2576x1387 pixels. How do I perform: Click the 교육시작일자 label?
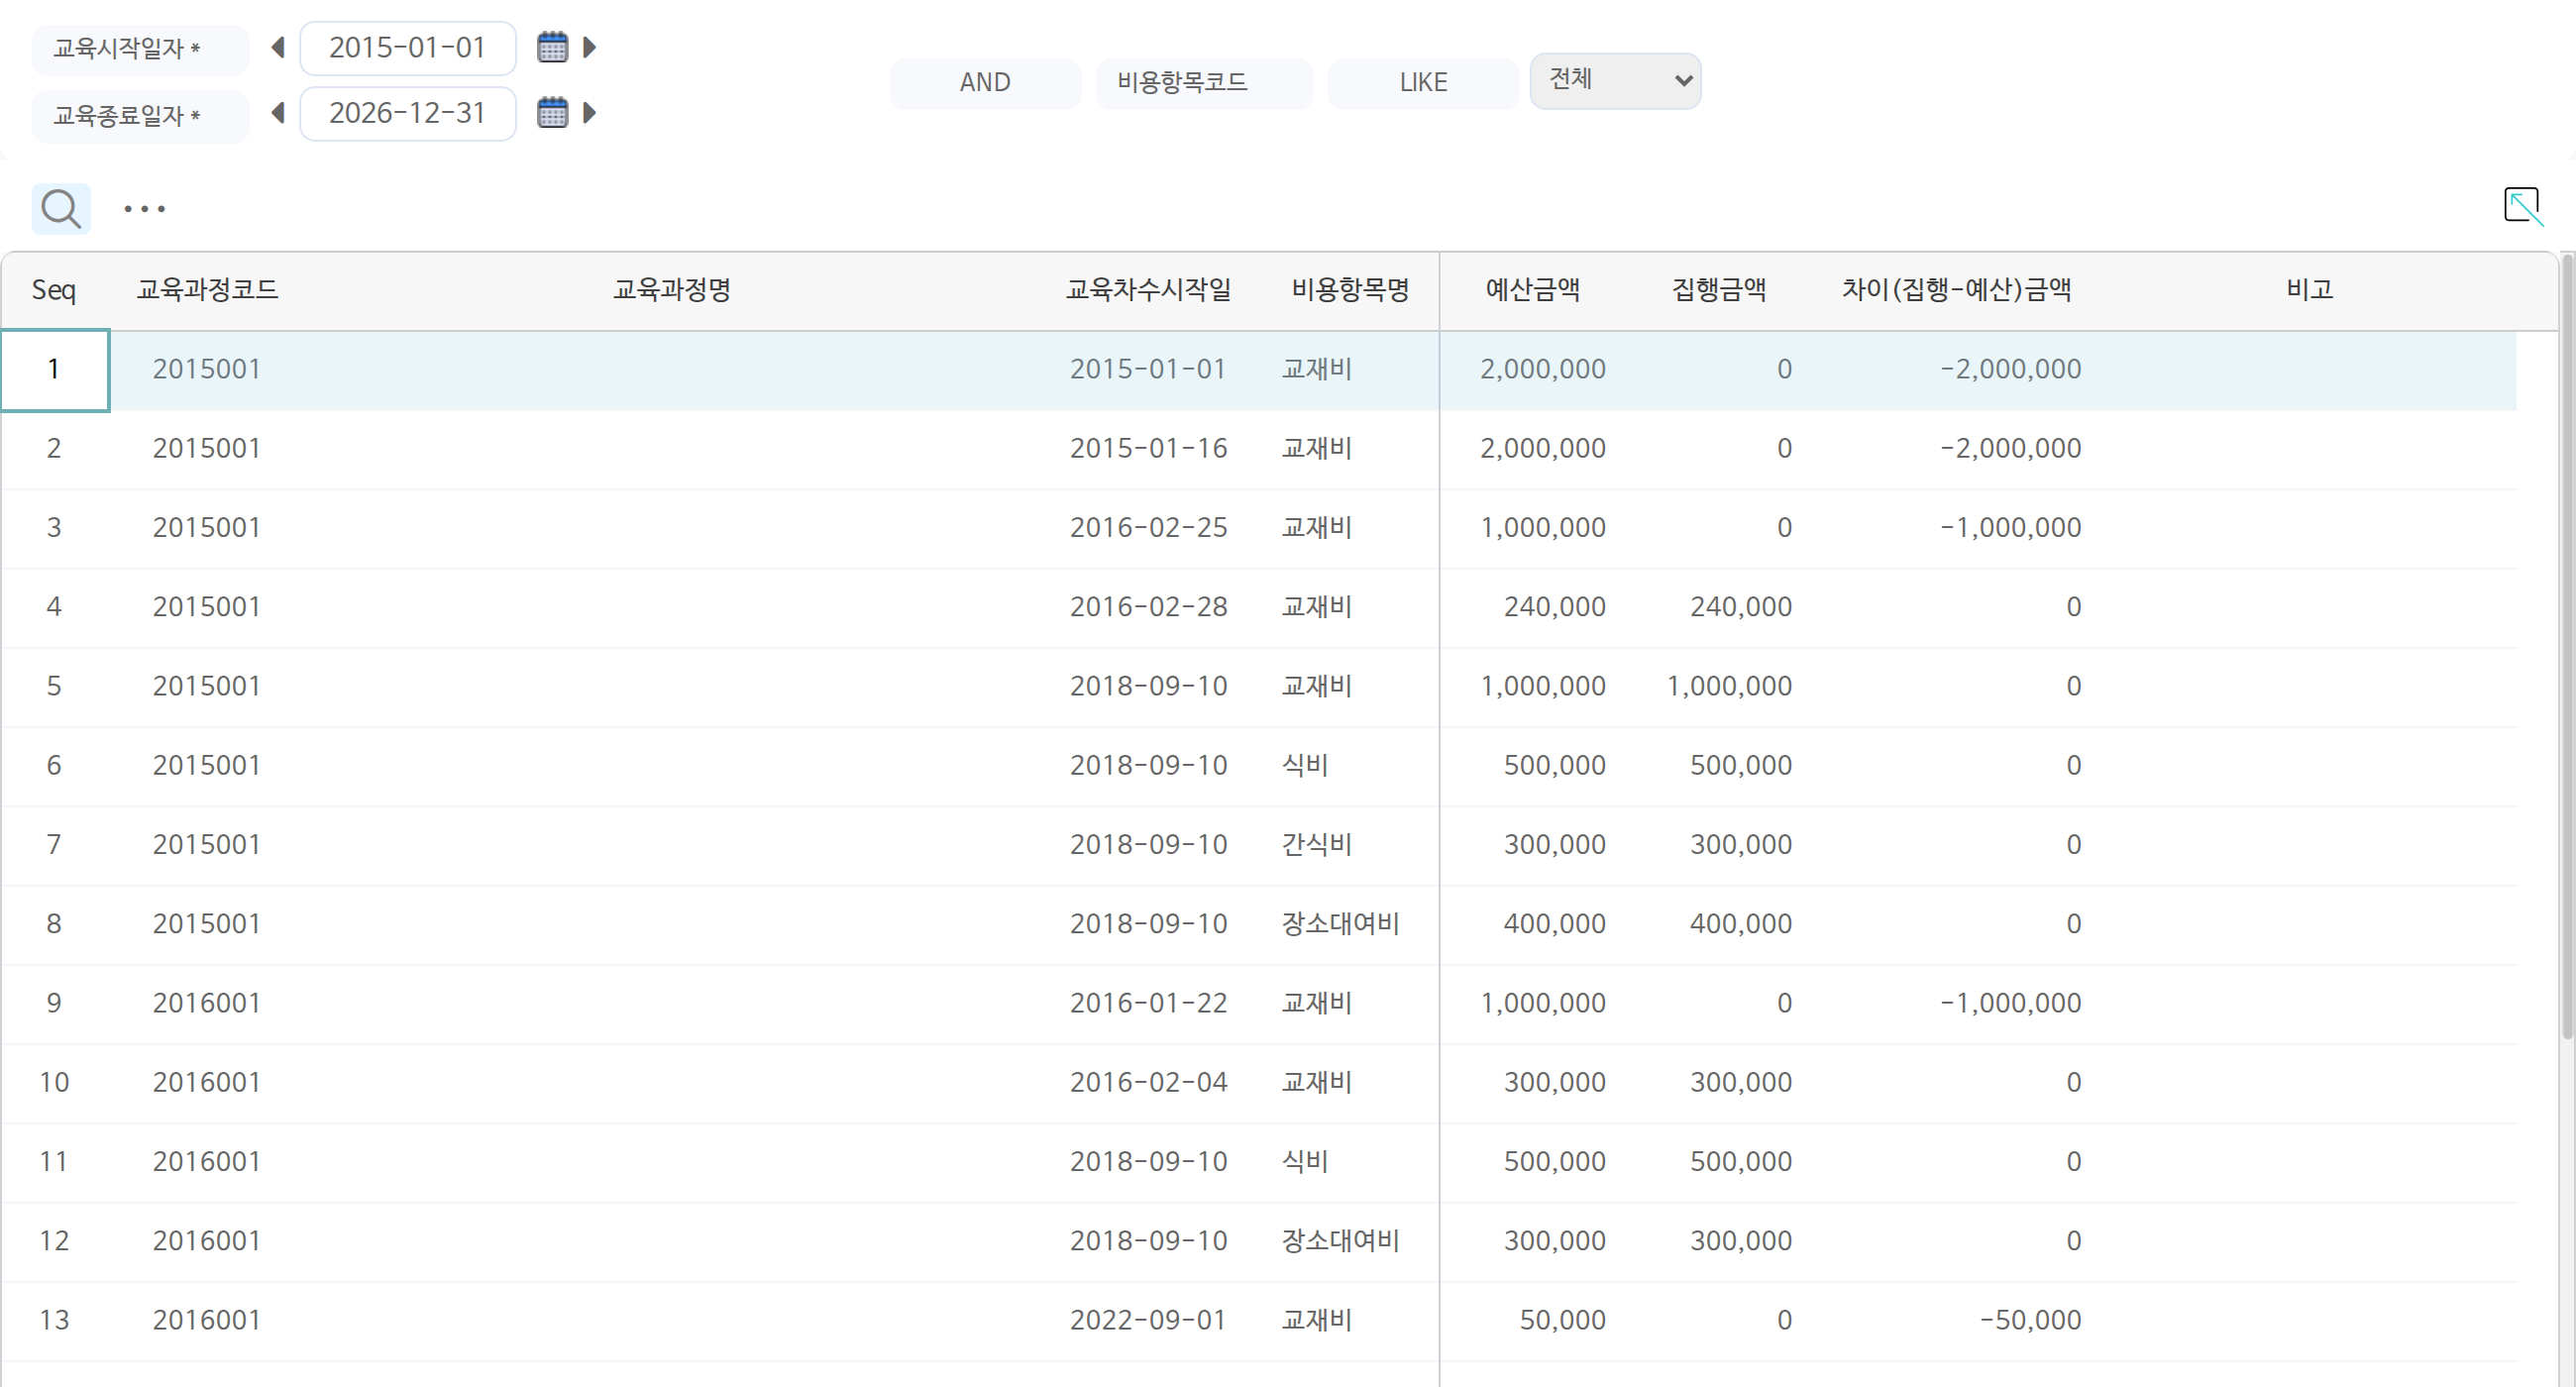140,49
